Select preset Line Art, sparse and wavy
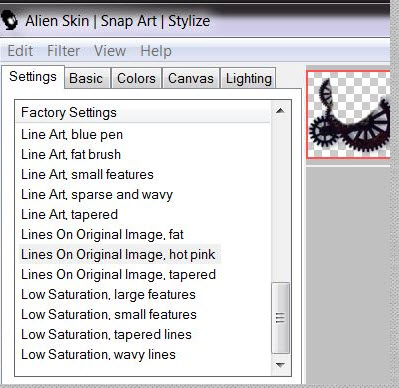This screenshot has width=399, height=388. [97, 195]
